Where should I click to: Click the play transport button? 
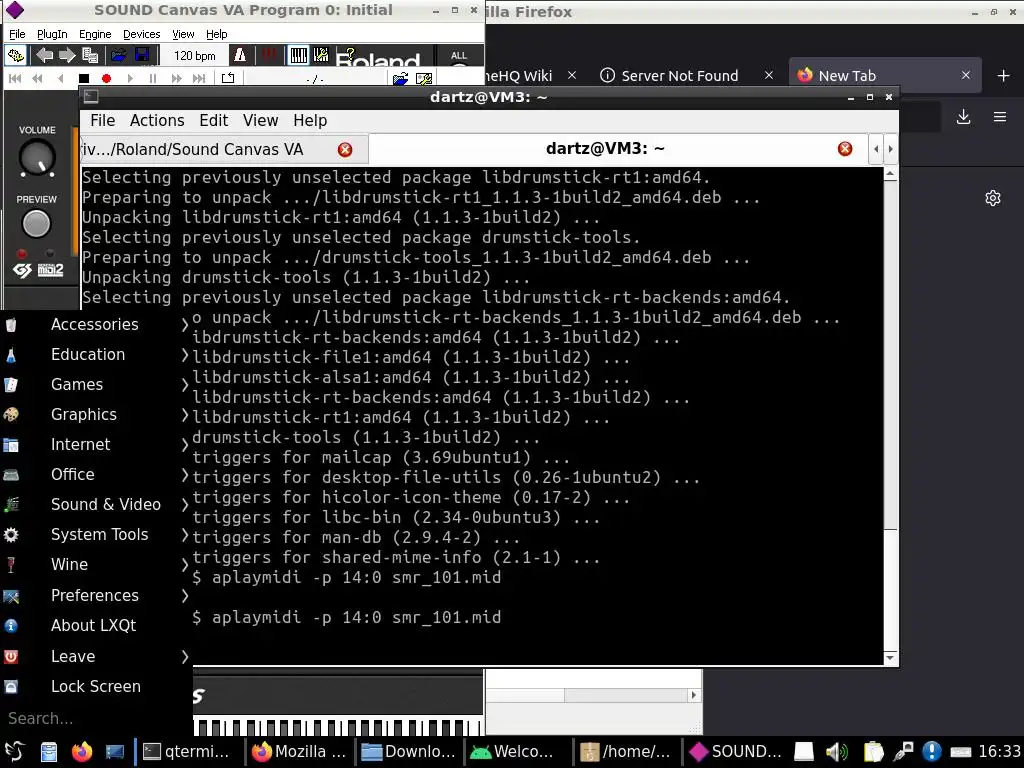point(130,78)
